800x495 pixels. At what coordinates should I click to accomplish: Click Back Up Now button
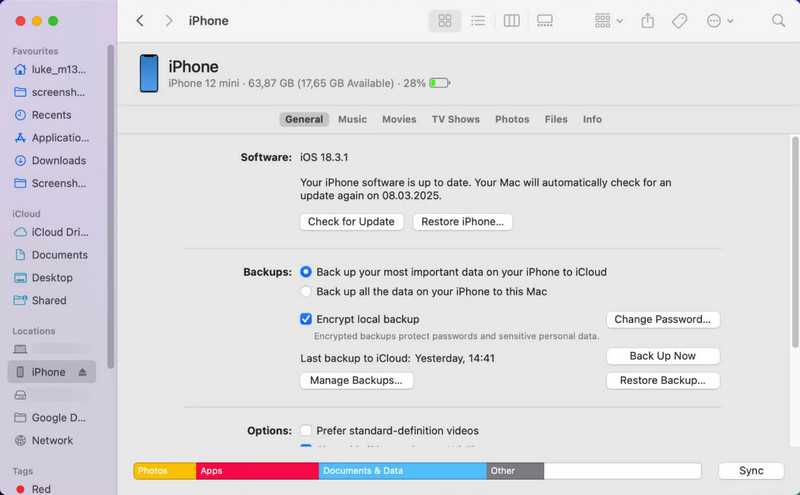[663, 356]
